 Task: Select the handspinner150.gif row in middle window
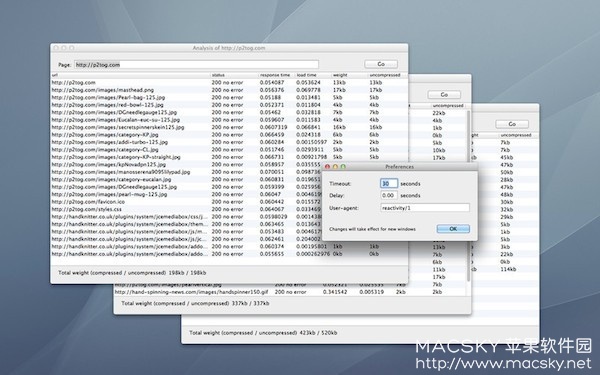[290, 292]
